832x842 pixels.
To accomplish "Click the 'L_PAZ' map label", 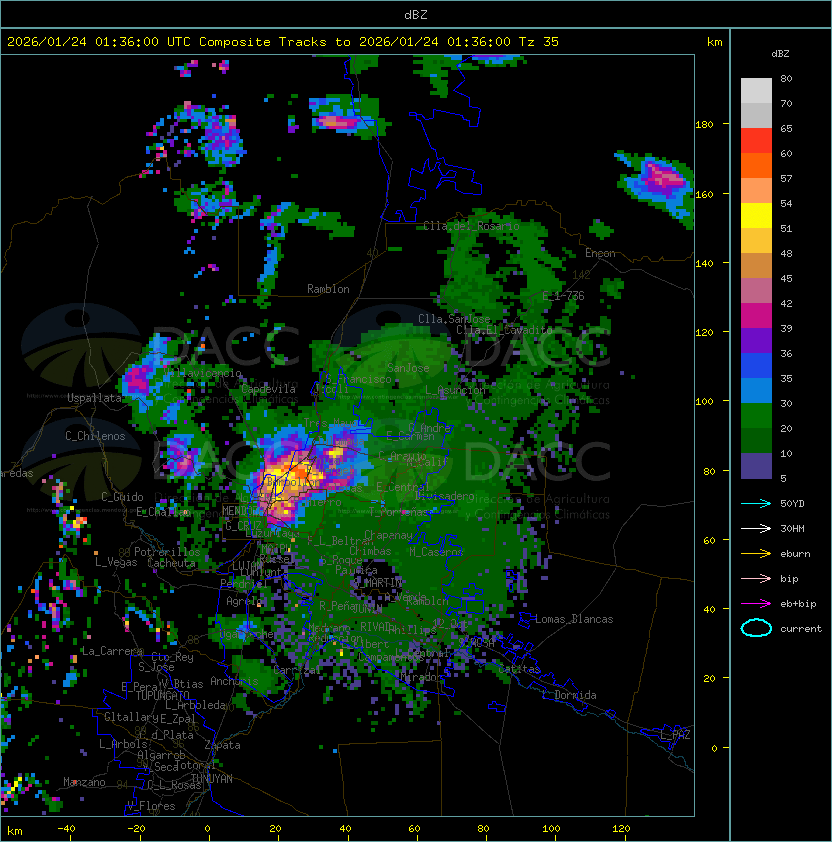I will coord(675,735).
